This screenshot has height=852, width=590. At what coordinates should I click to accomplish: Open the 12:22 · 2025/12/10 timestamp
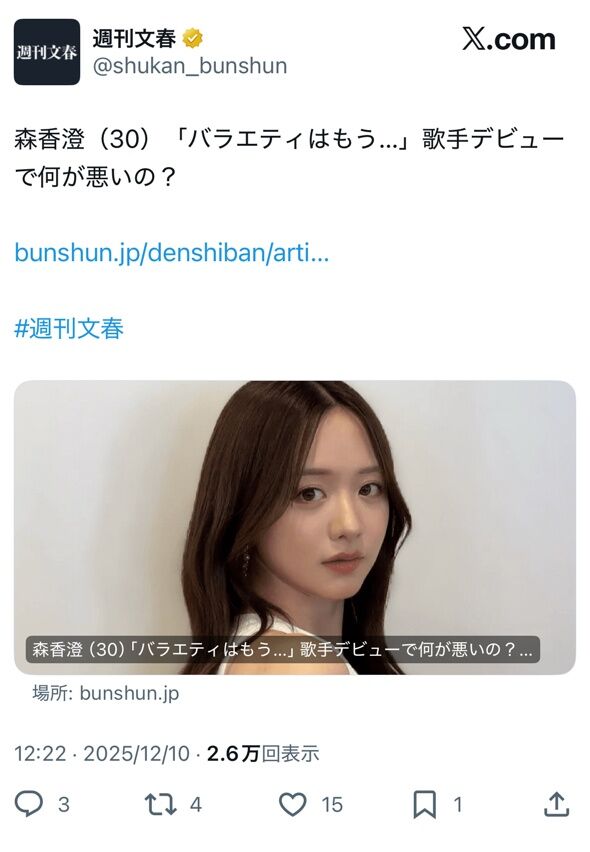[x=102, y=754]
